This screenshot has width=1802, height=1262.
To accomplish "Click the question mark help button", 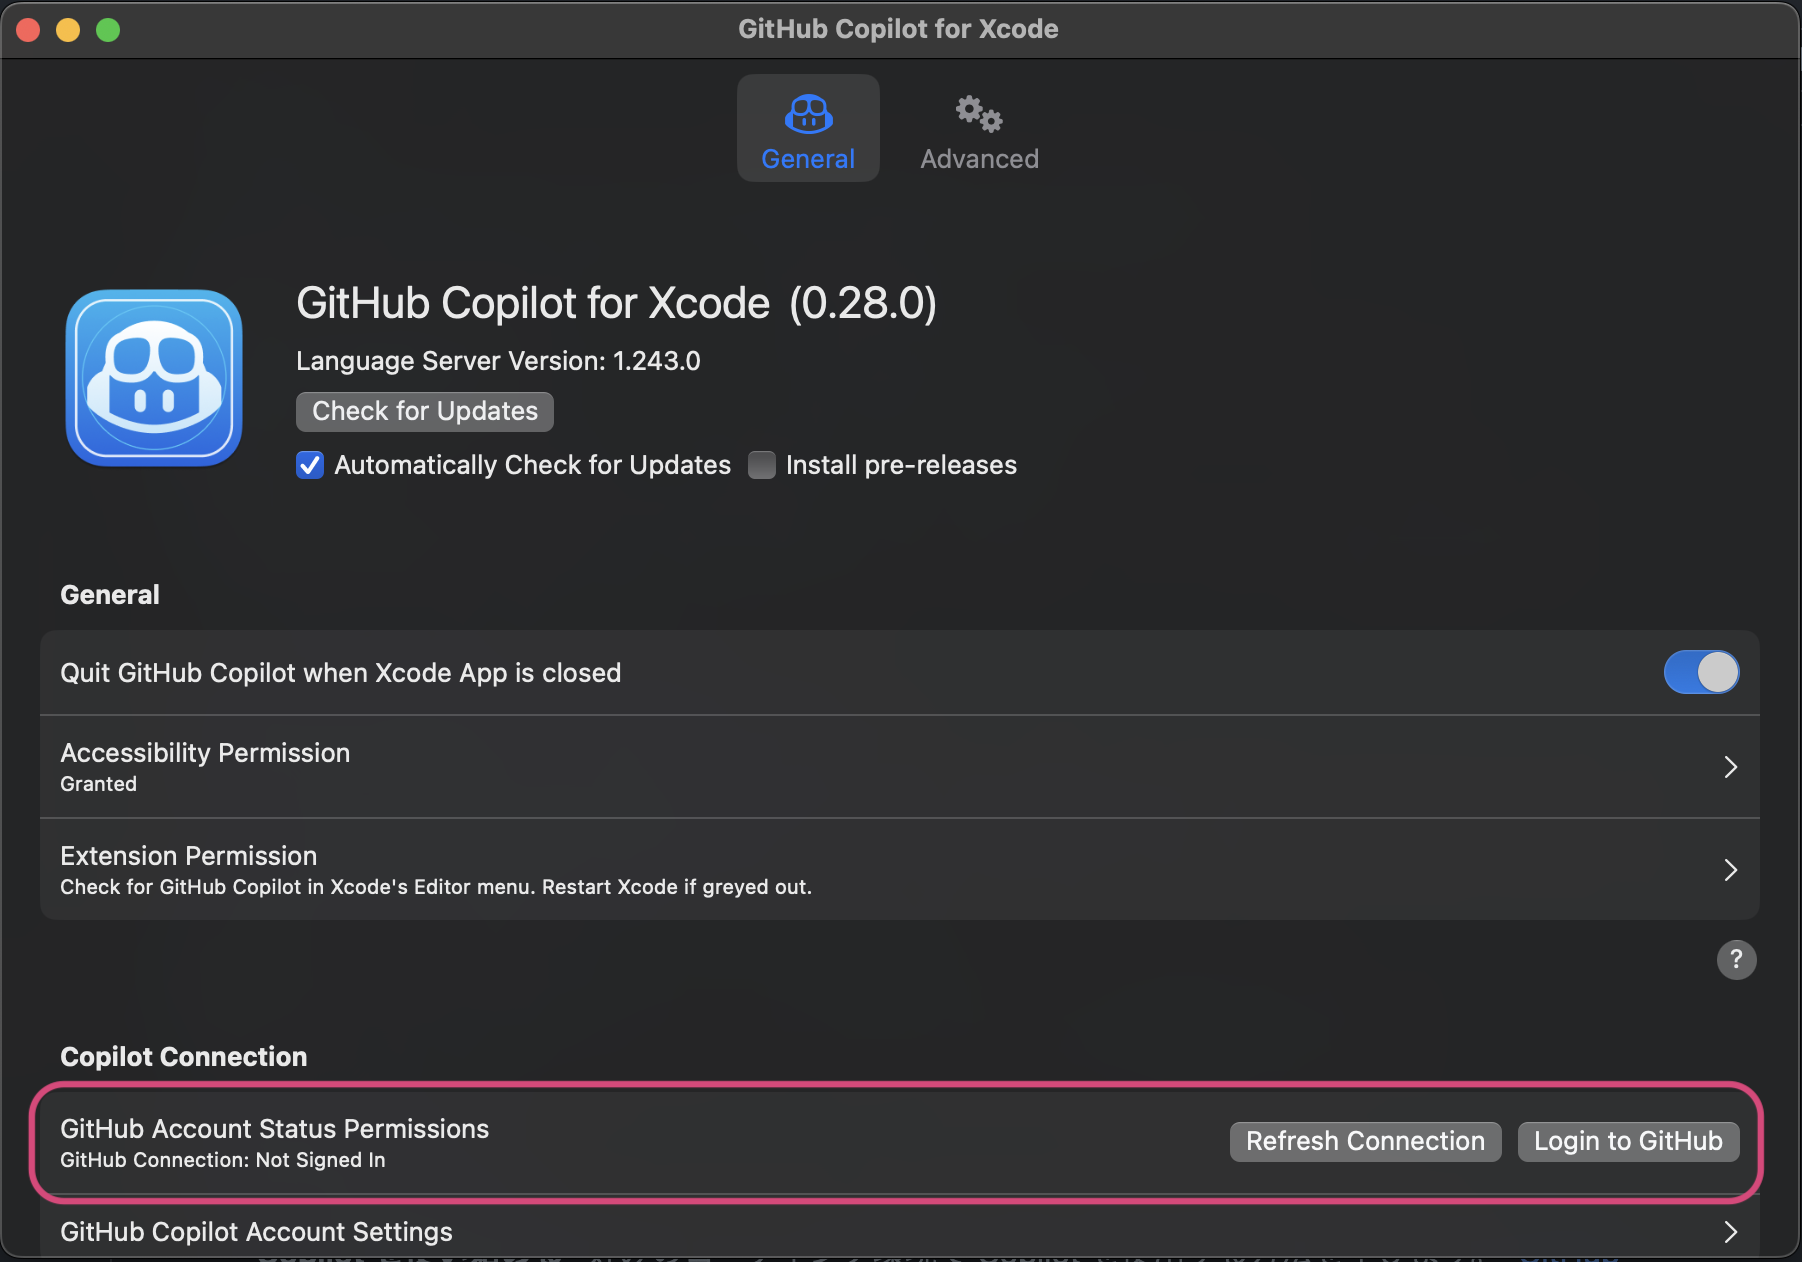I will [x=1736, y=960].
